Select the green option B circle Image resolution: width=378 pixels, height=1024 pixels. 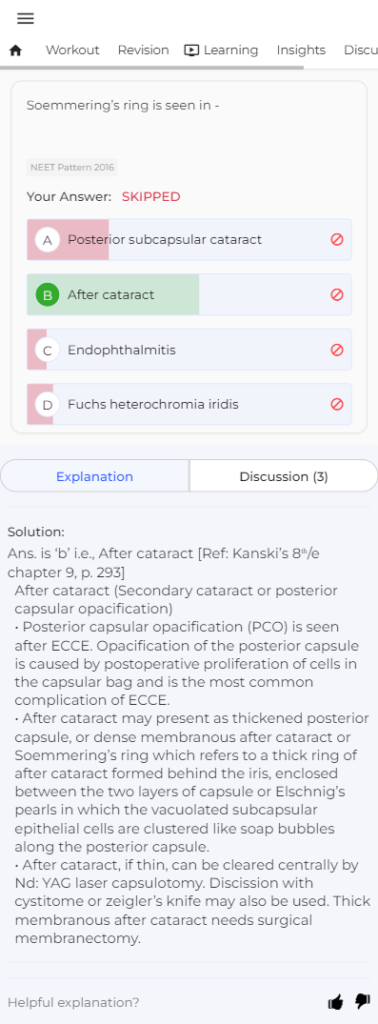(47, 295)
